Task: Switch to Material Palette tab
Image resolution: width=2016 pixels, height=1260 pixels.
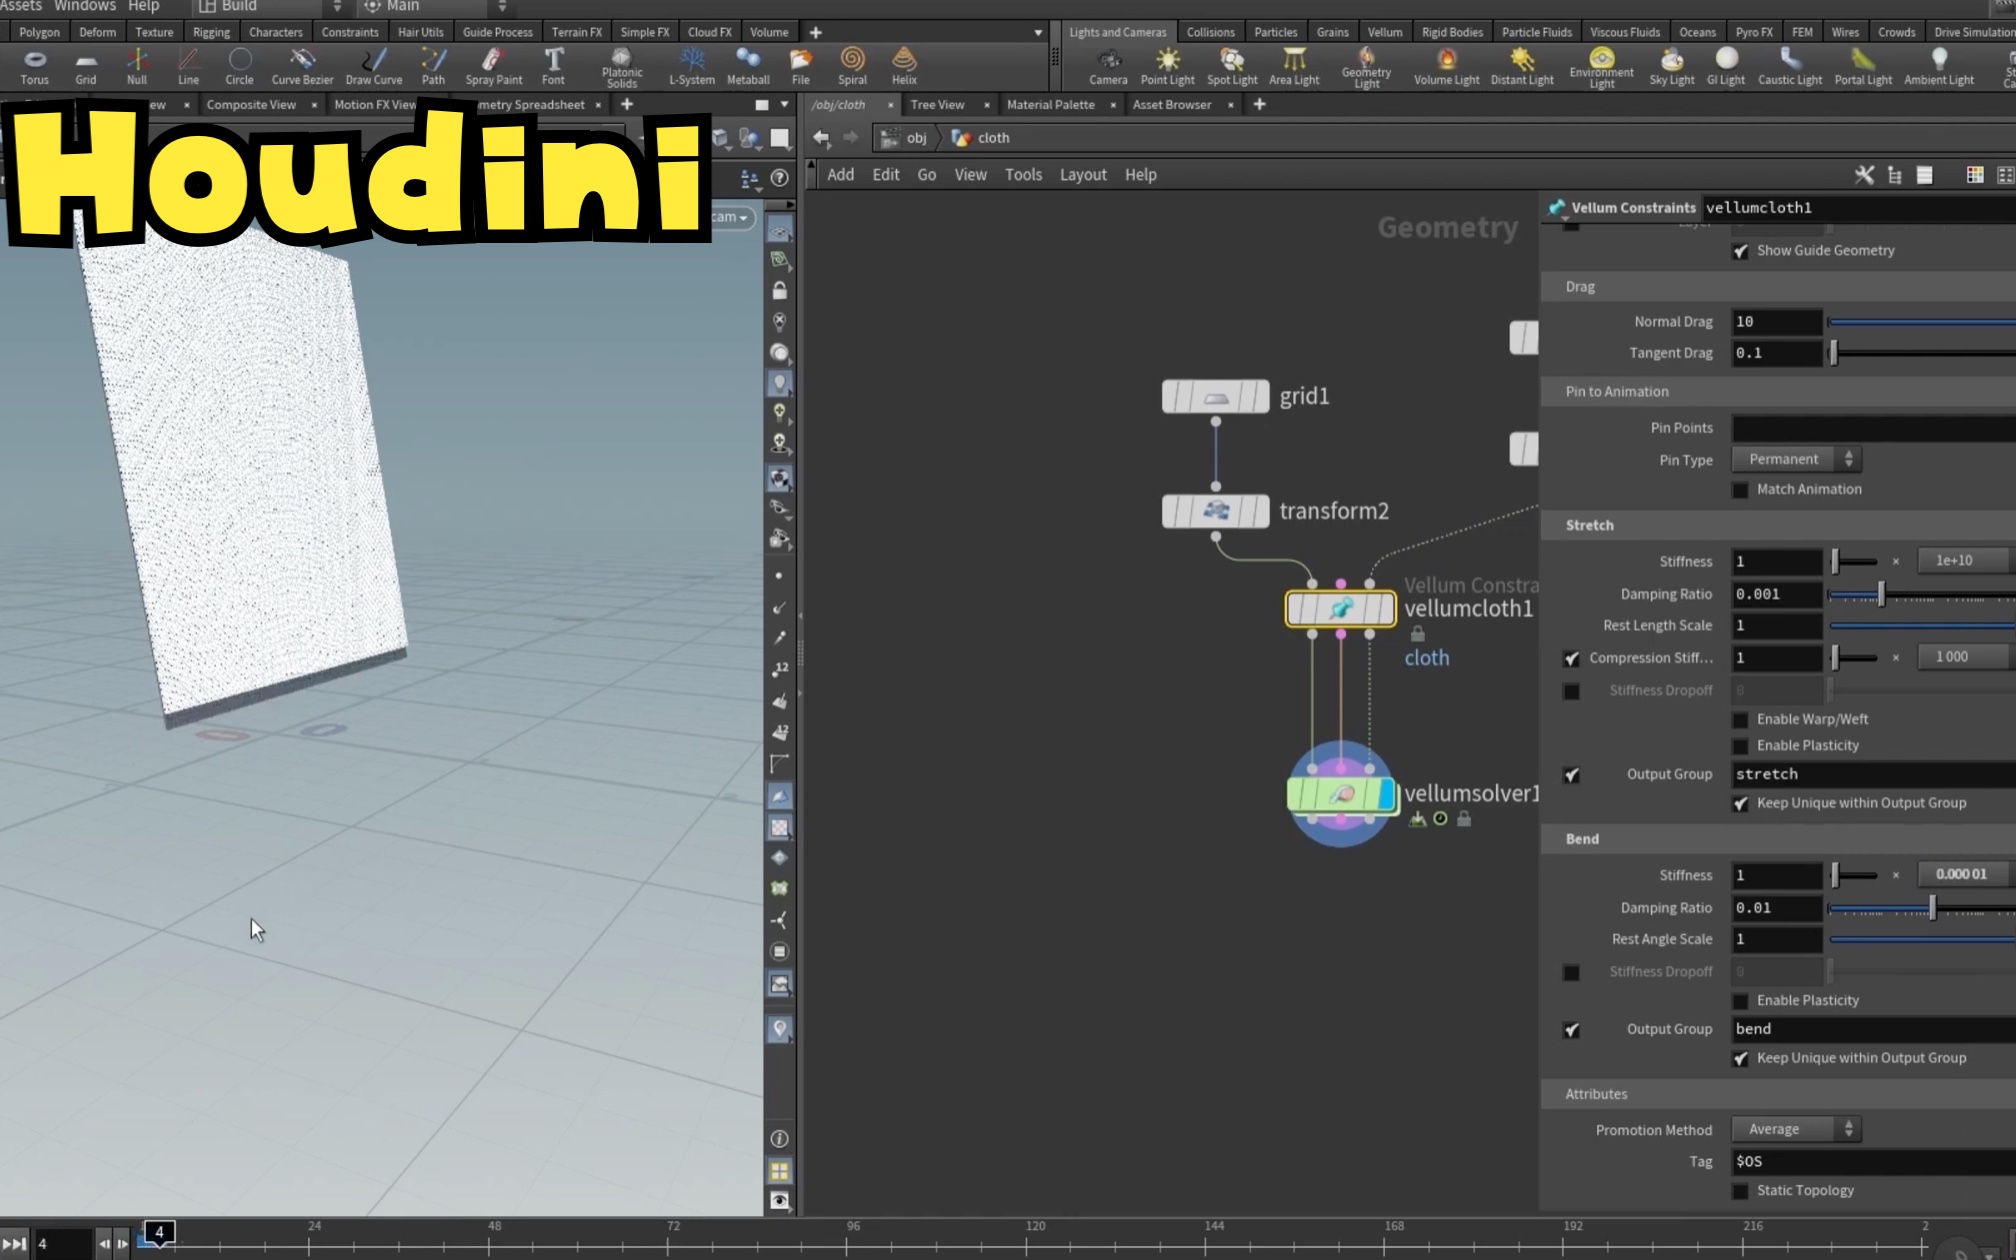Action: pos(1050,104)
